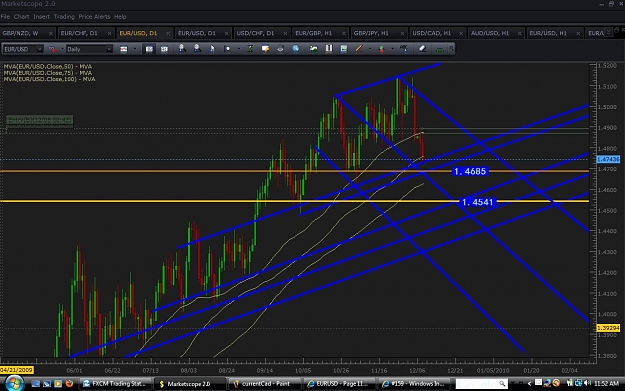The height and width of the screenshot is (391, 625).
Task: Open the Insert menu
Action: click(x=41, y=17)
